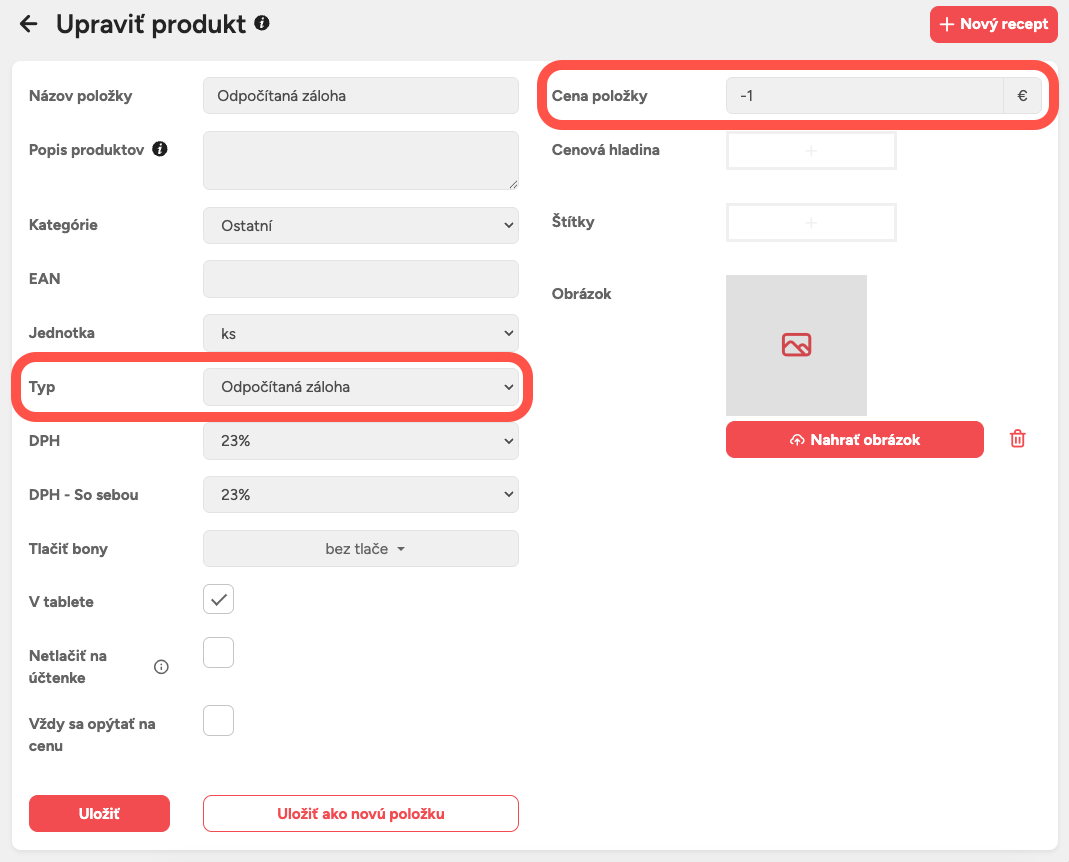This screenshot has width=1069, height=862.
Task: Open the Typ dropdown
Action: point(360,387)
